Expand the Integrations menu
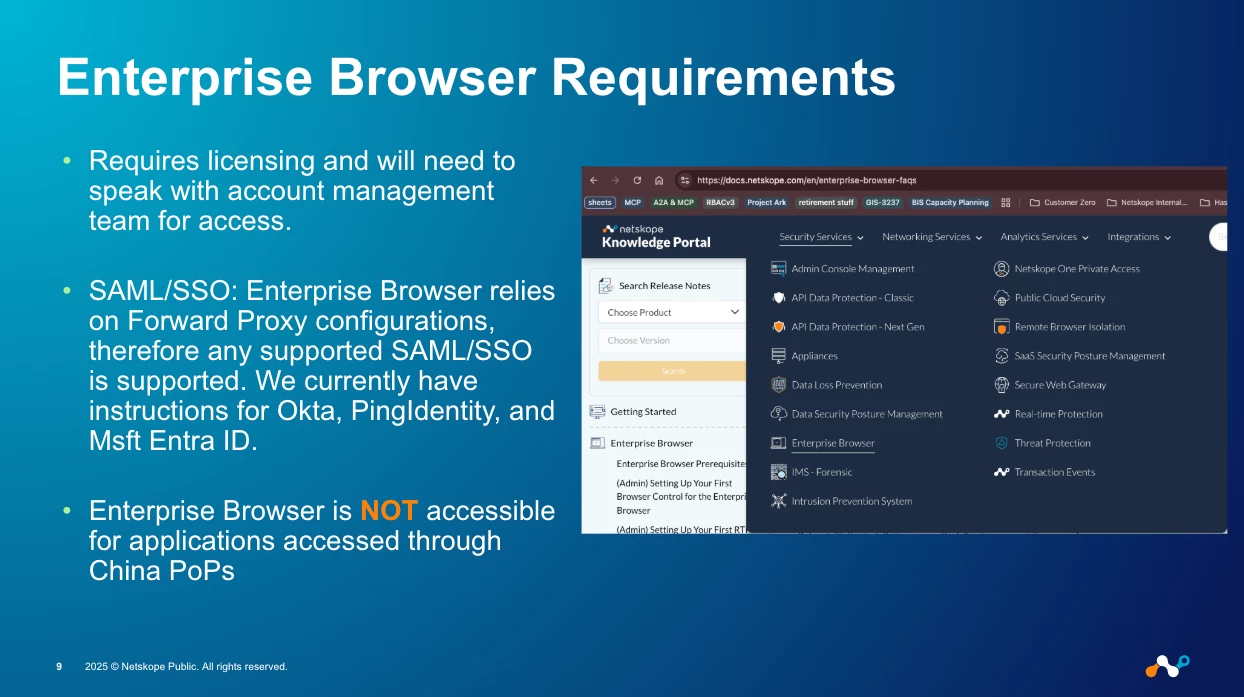 1139,237
